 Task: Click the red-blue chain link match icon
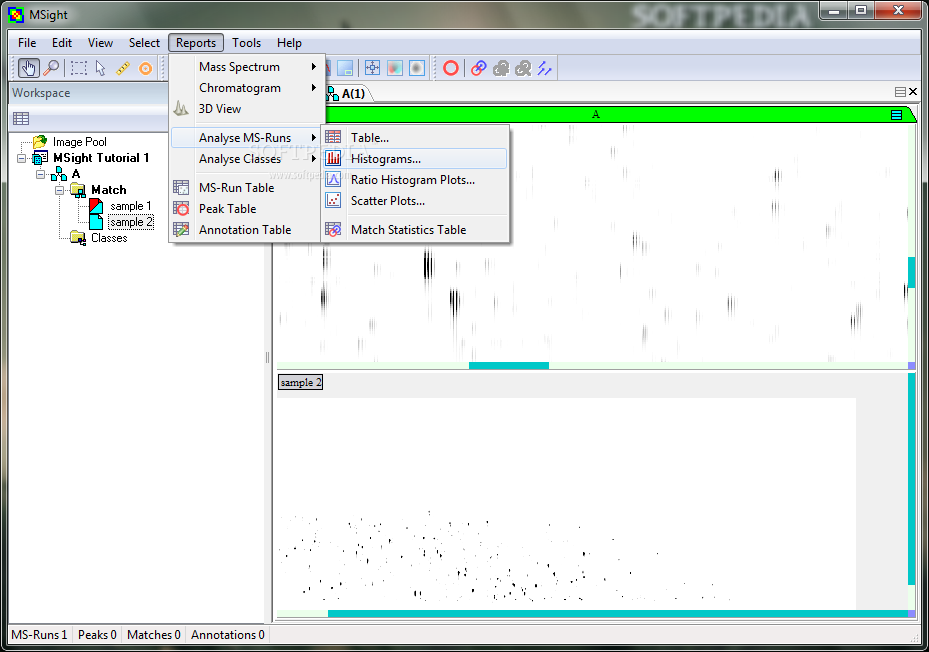479,68
